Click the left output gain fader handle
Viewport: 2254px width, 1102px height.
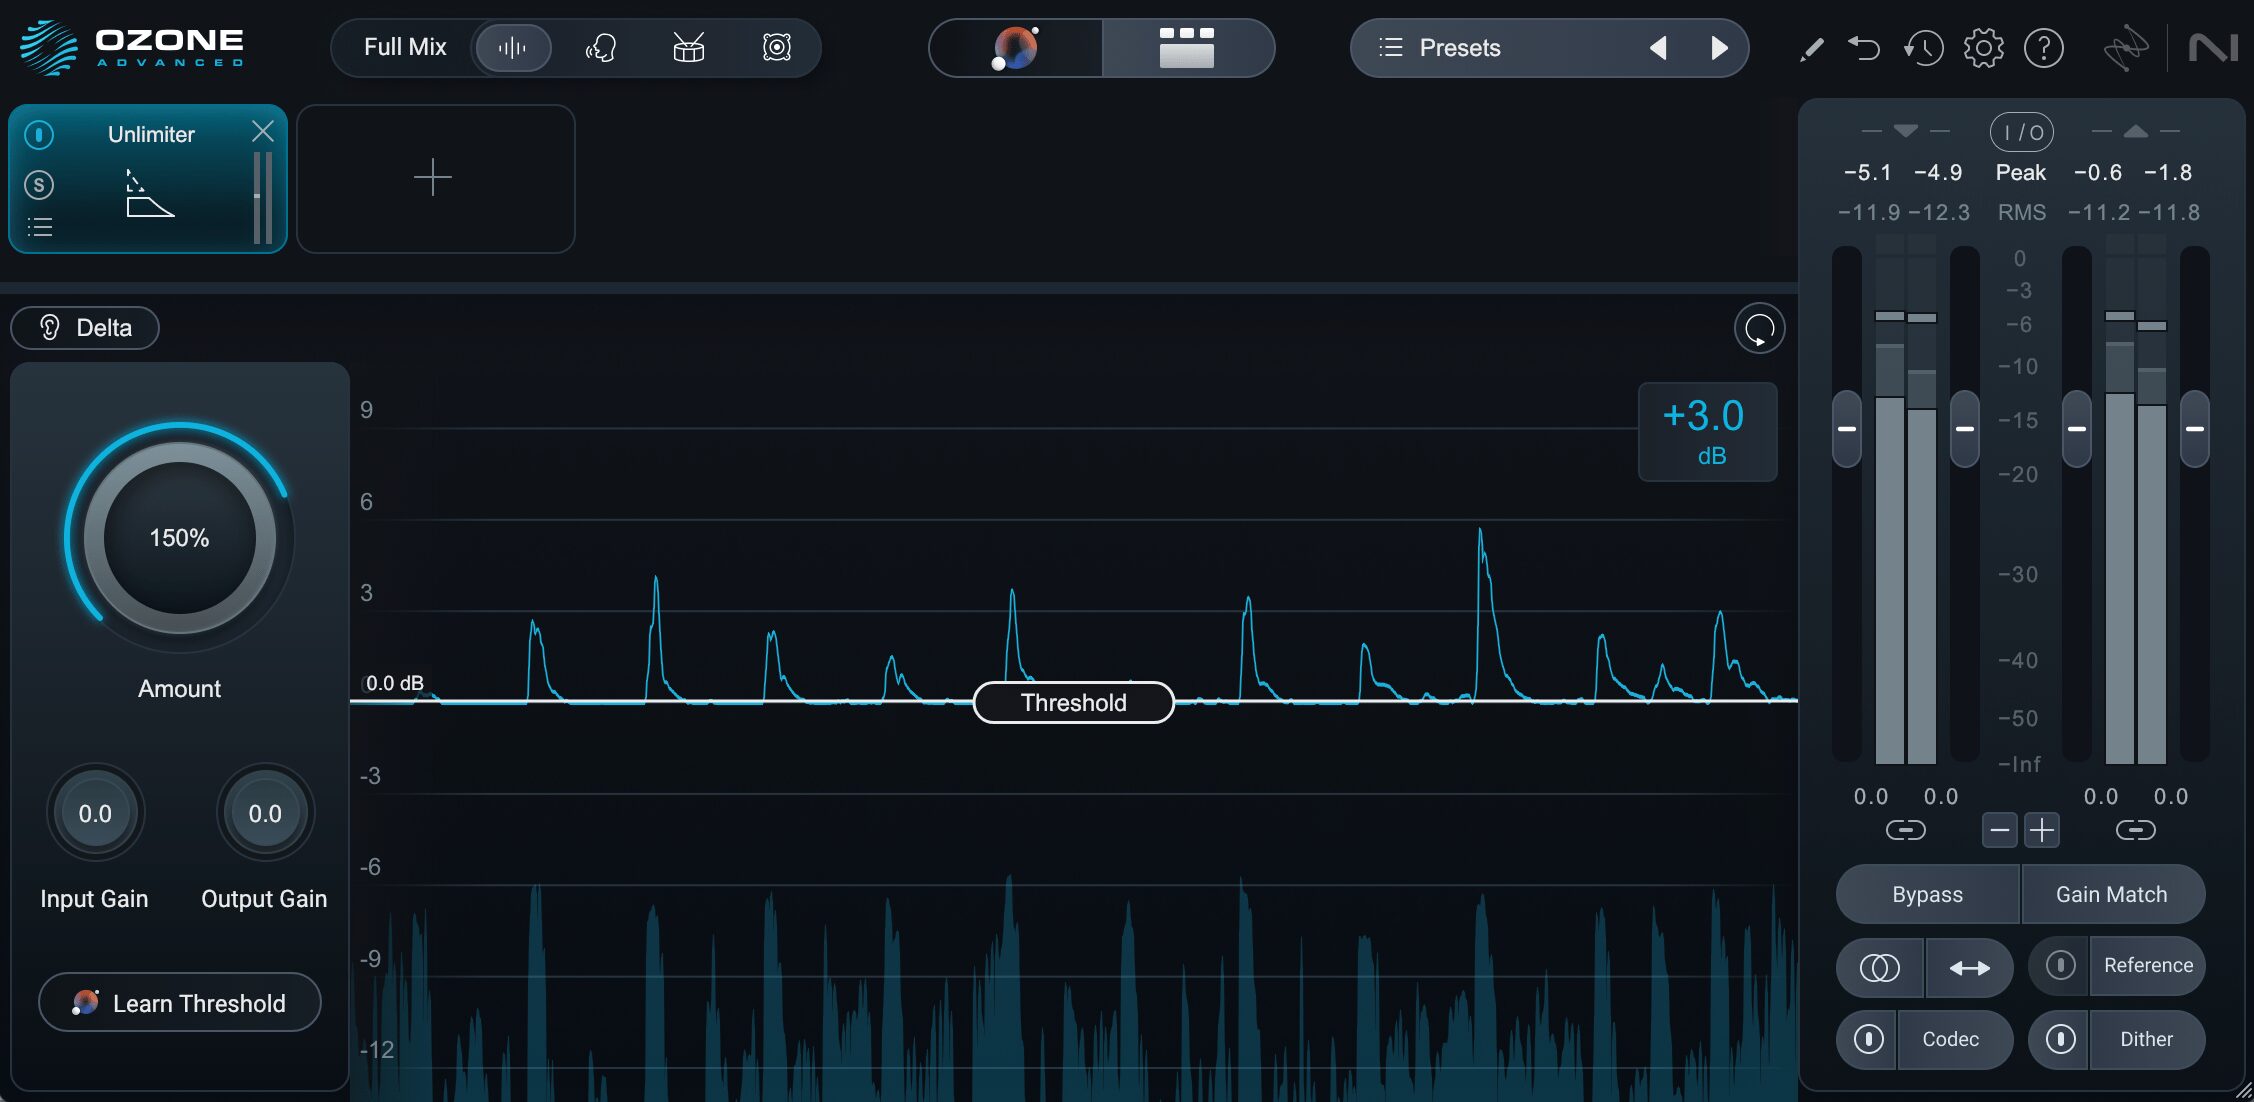(2077, 428)
